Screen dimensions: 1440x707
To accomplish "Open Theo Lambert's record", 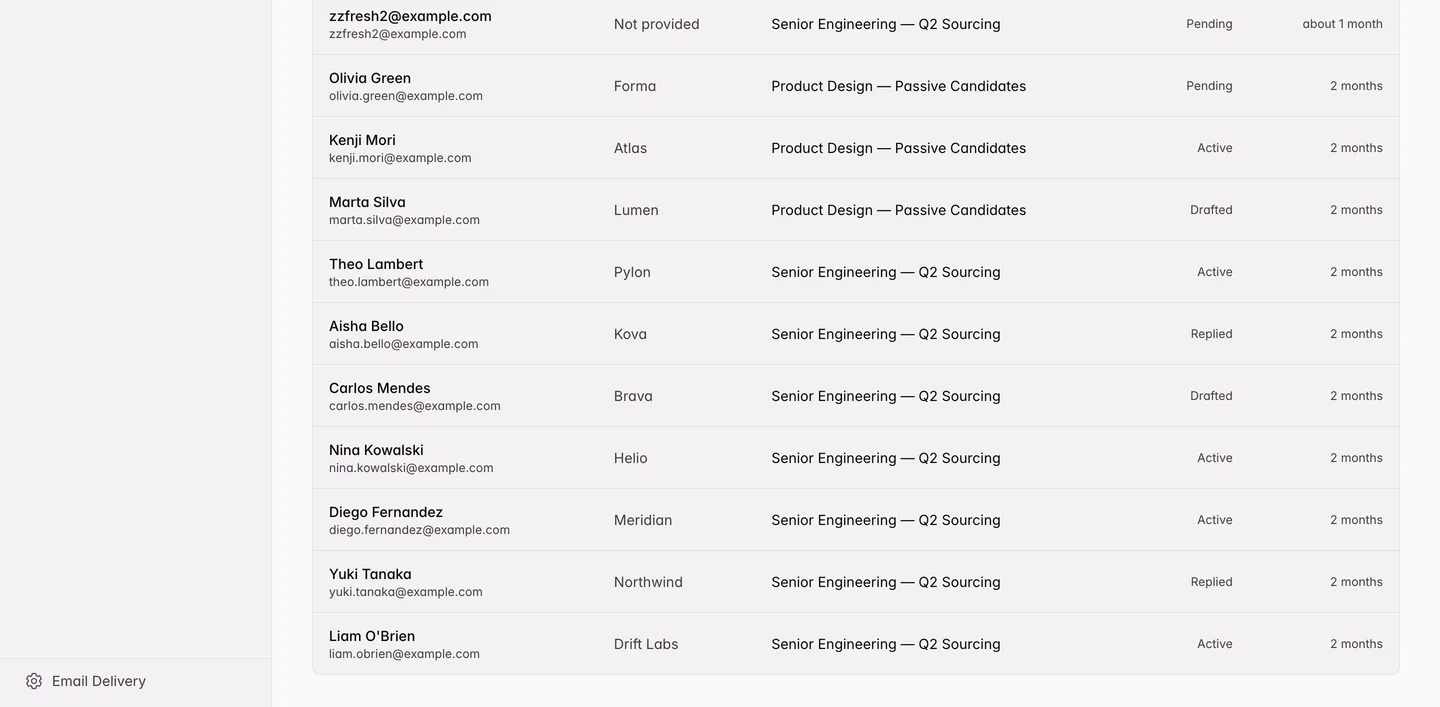I will pyautogui.click(x=856, y=272).
